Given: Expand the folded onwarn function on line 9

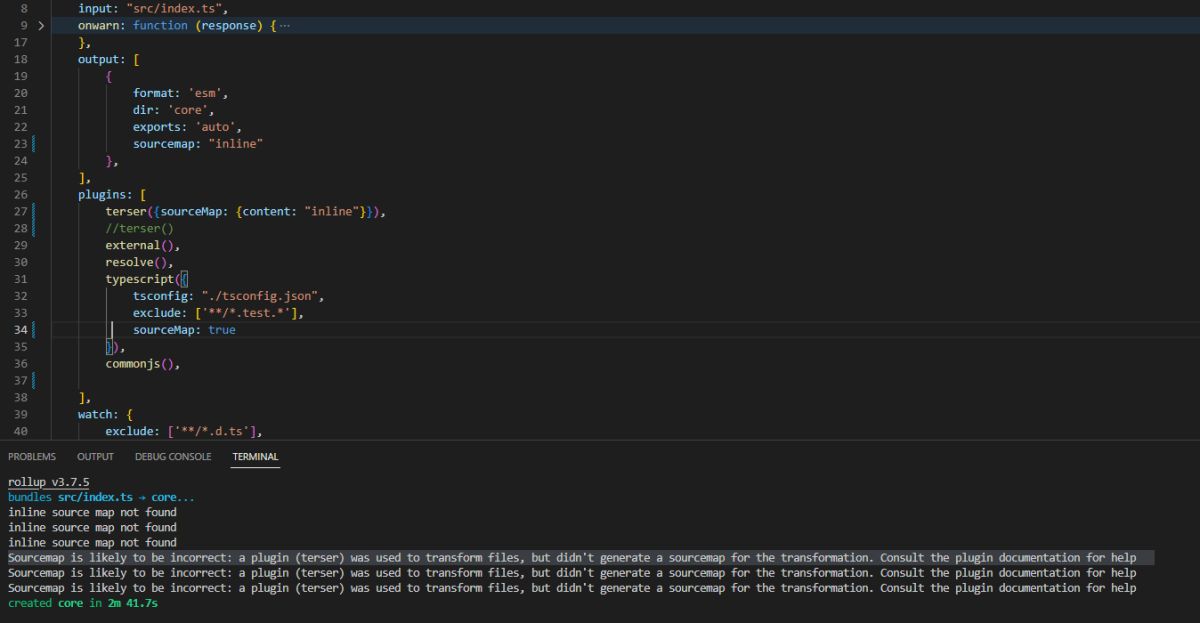Looking at the screenshot, I should pyautogui.click(x=41, y=25).
